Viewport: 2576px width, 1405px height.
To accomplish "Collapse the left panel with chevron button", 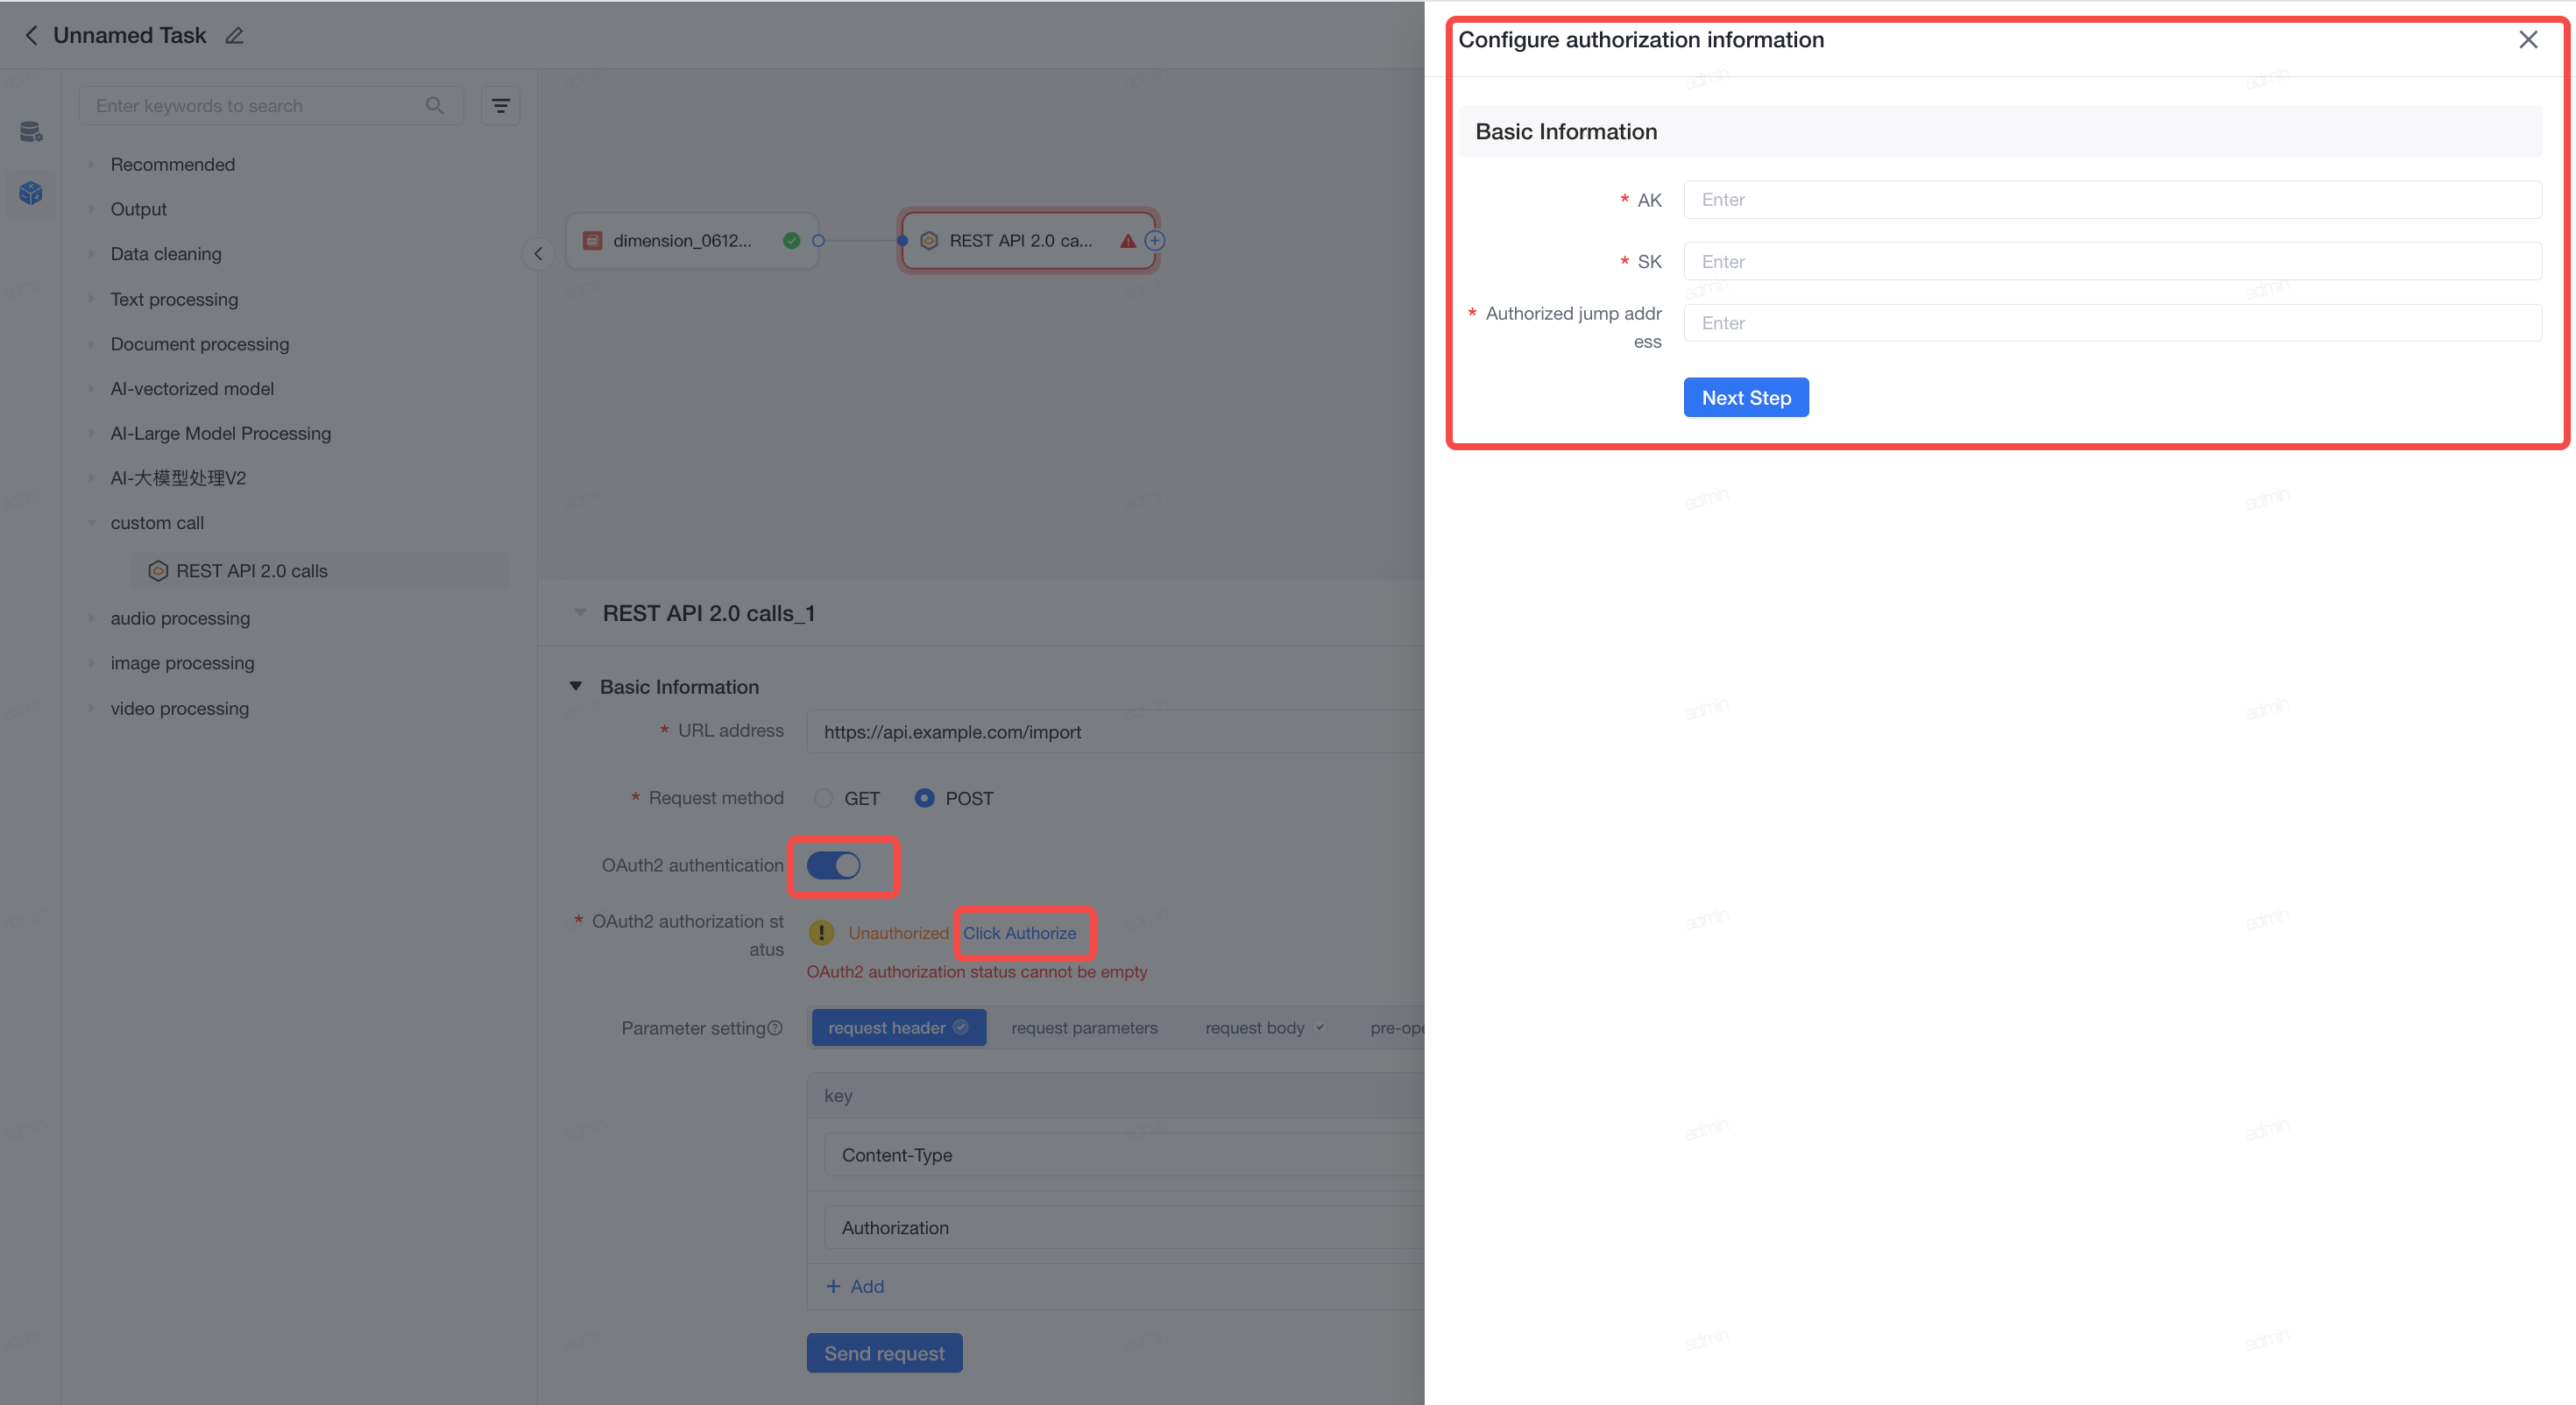I will (x=538, y=254).
